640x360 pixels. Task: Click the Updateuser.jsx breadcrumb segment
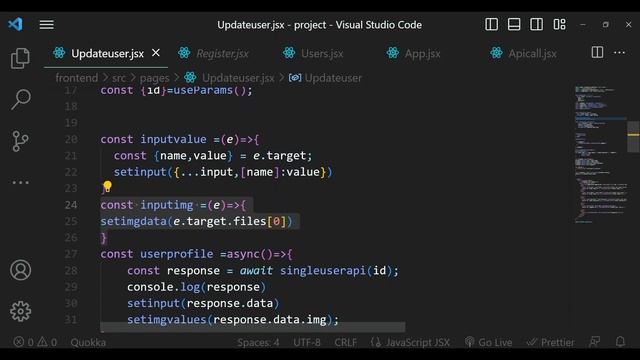(238, 78)
